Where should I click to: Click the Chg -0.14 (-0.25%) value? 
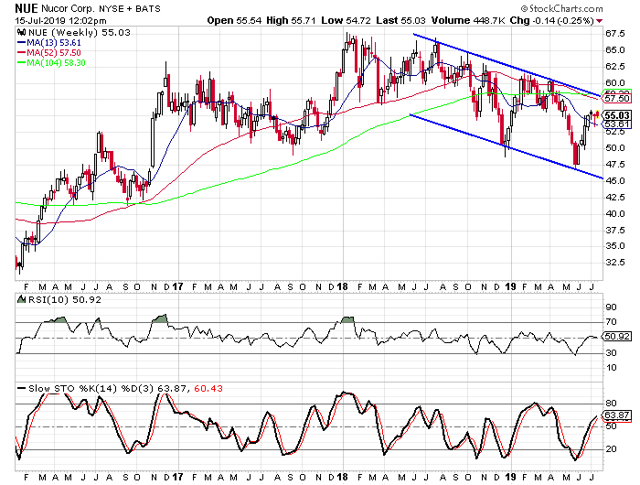[551, 20]
